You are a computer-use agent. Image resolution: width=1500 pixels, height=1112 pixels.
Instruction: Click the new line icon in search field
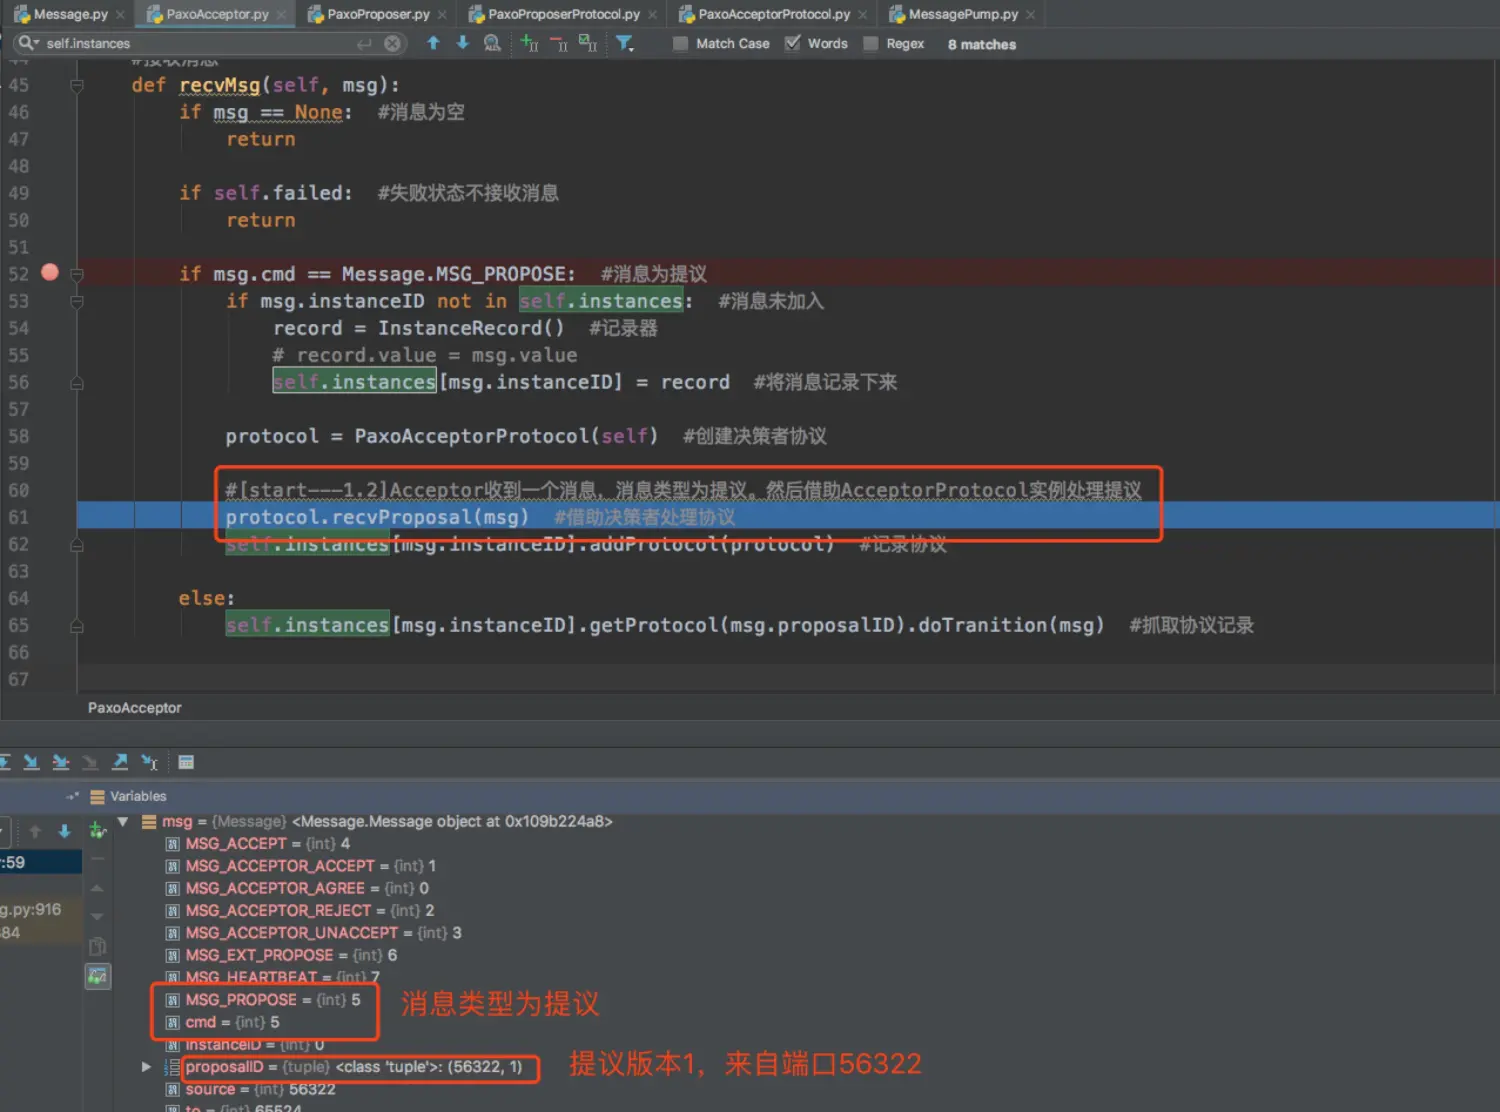tap(364, 43)
